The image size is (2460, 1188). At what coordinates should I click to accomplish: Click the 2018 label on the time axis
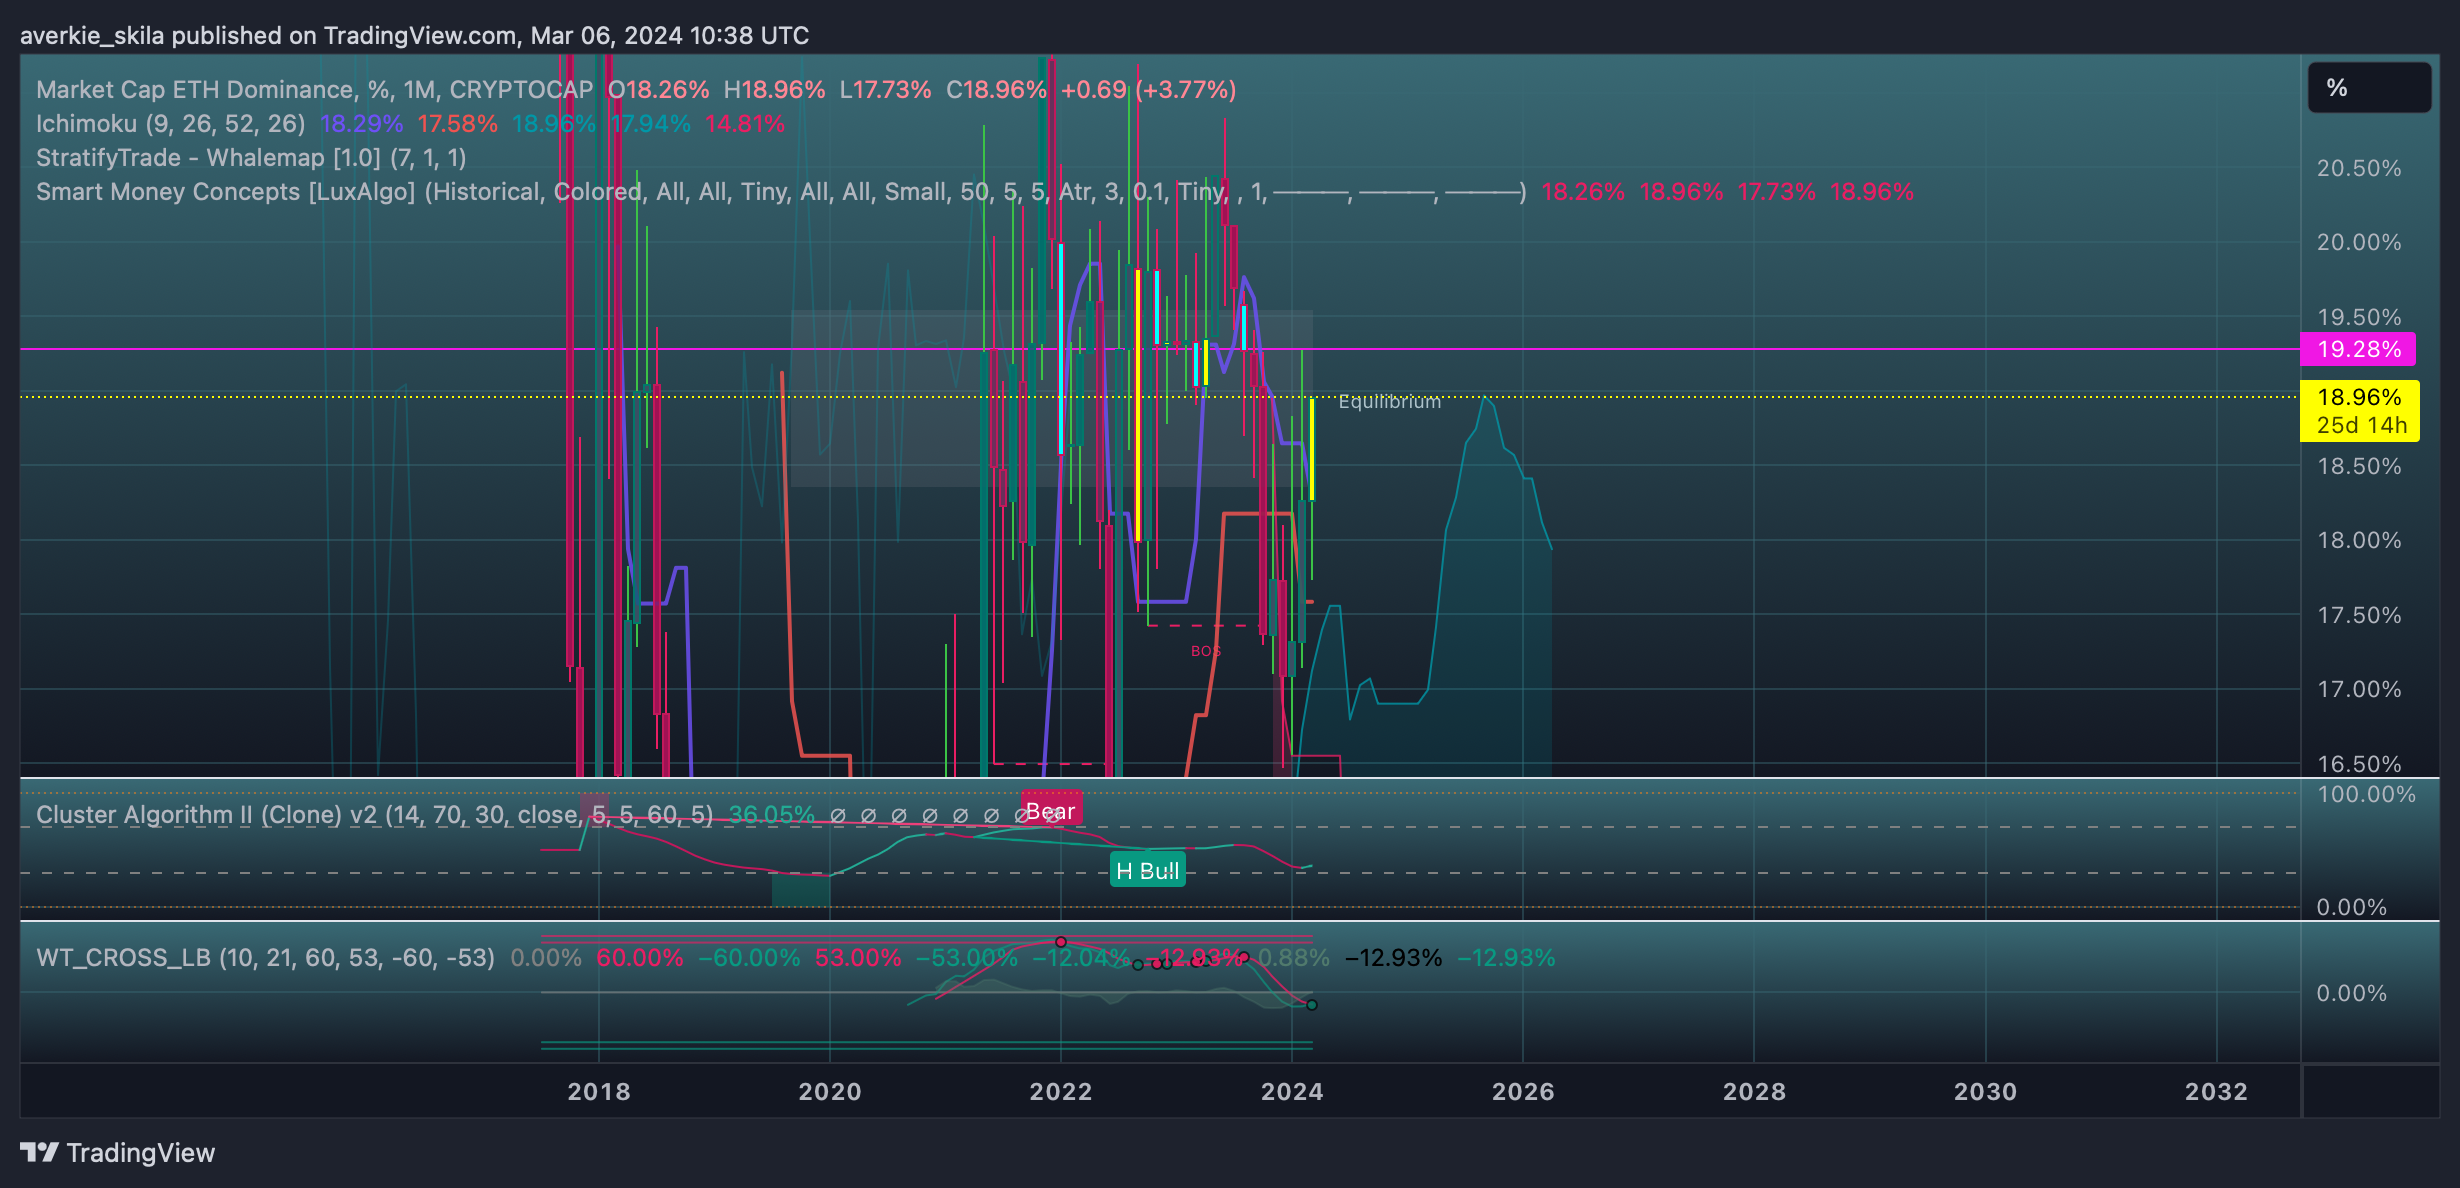pyautogui.click(x=599, y=1092)
